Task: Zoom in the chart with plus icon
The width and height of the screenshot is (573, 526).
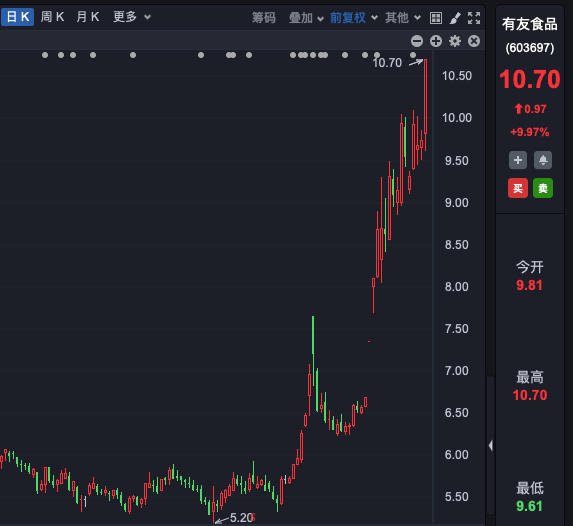Action: pos(436,41)
